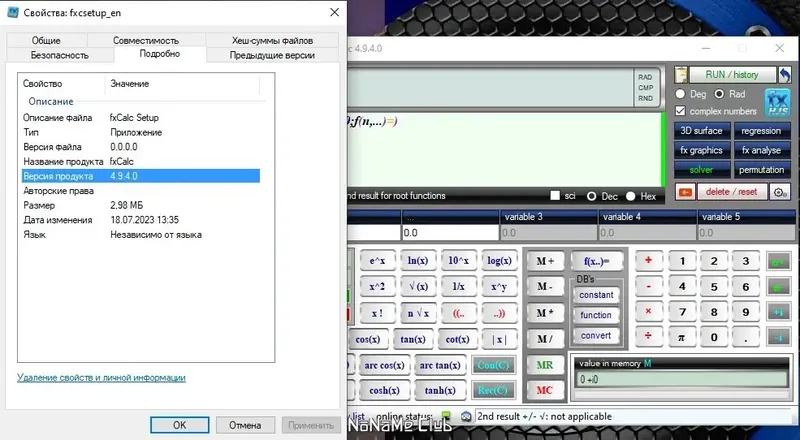Select the Версия продукта 4.9.4.0 row

[x=141, y=176]
